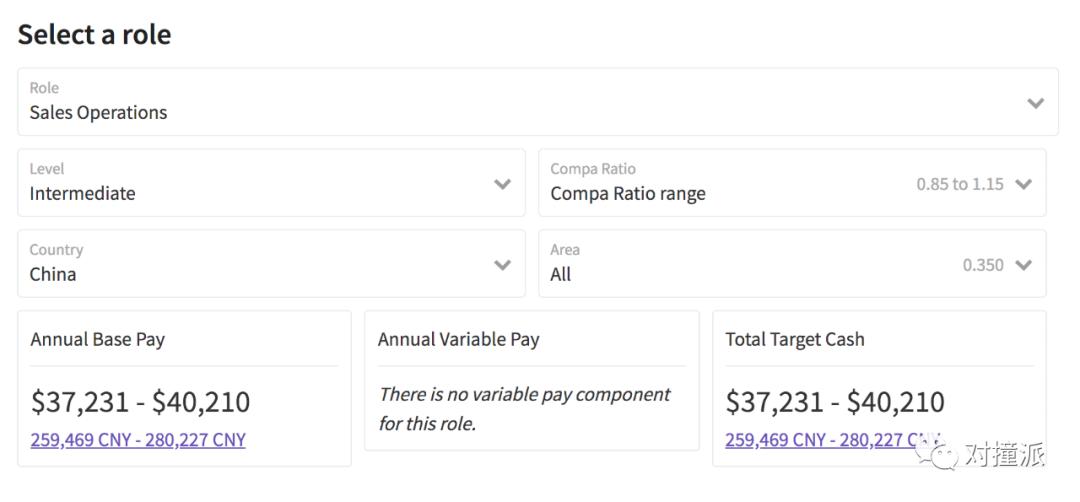Open the China country selector

point(53,274)
